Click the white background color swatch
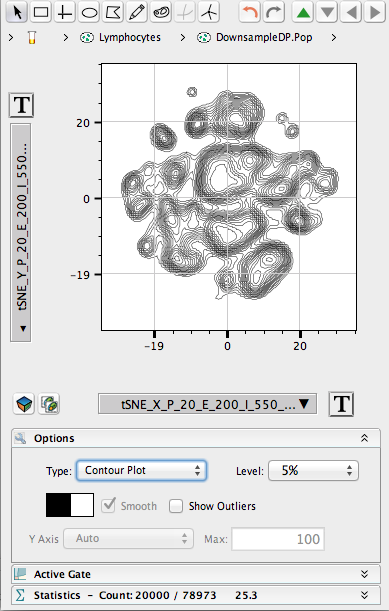 pos(82,505)
